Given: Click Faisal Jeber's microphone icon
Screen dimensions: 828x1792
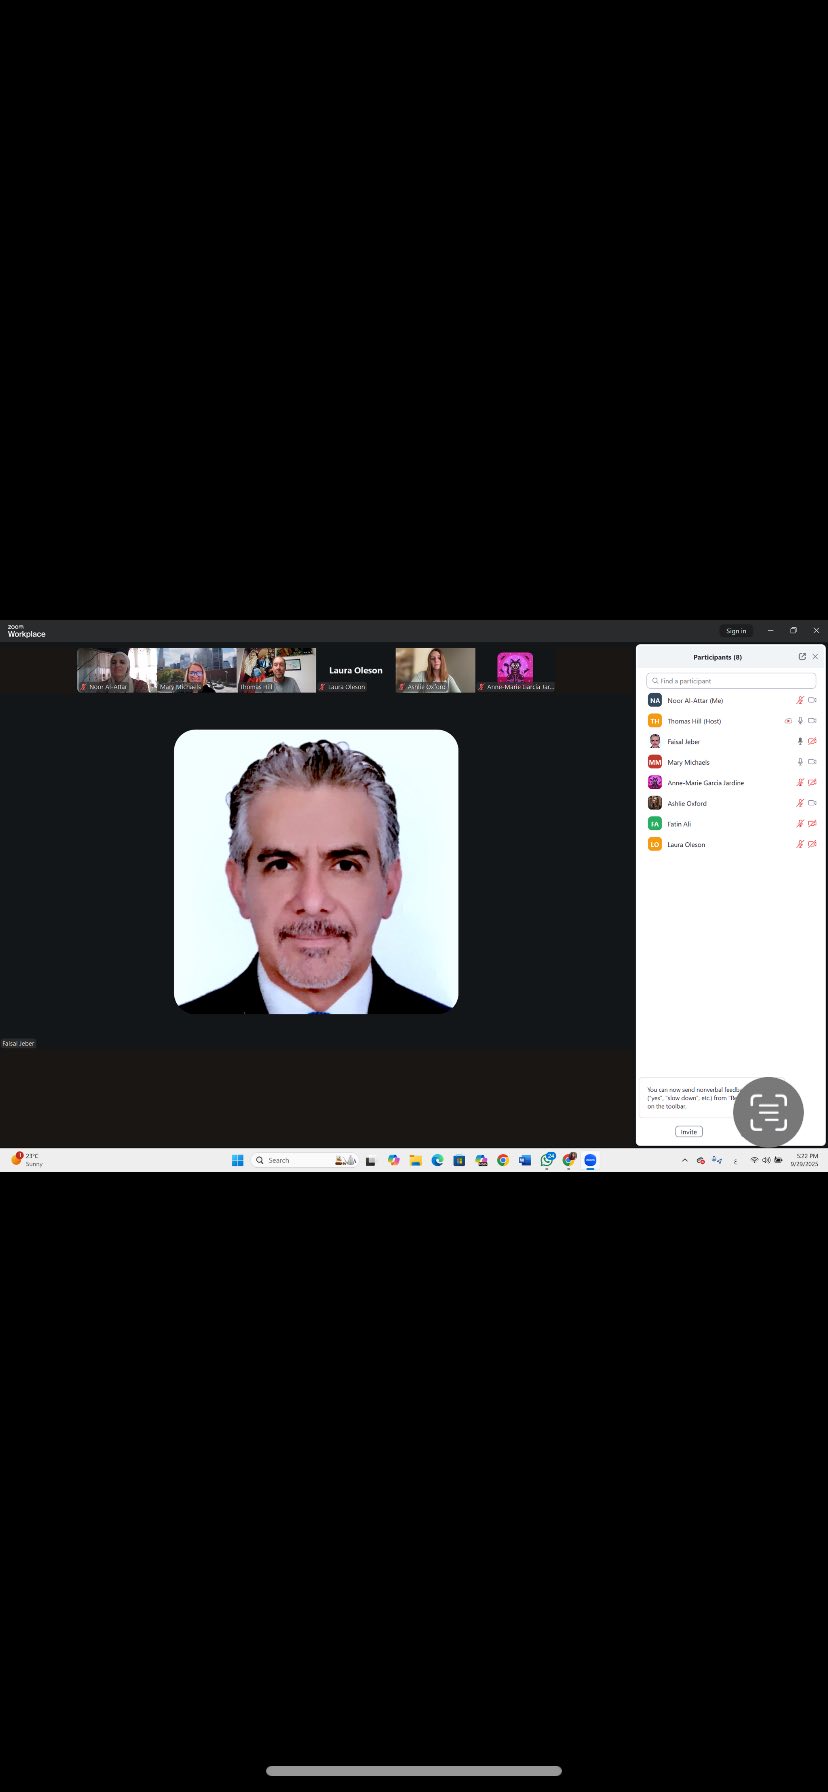Looking at the screenshot, I should coord(800,742).
